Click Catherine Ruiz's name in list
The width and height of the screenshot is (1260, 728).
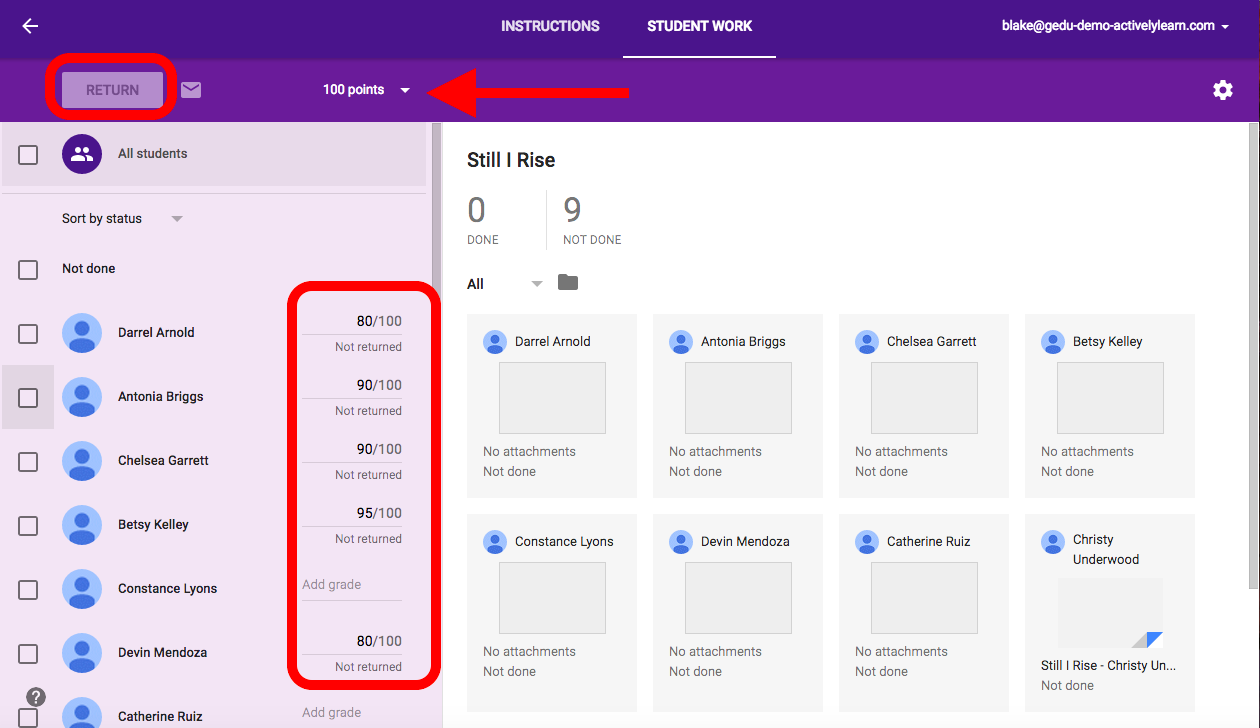(x=160, y=716)
